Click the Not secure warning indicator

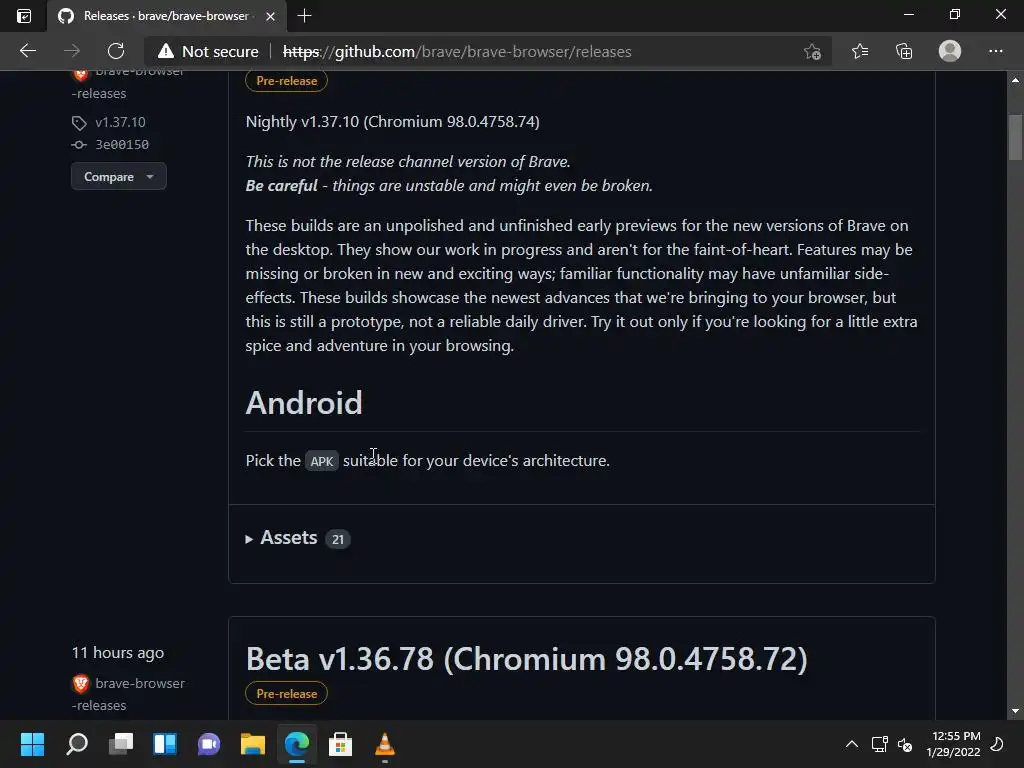[208, 52]
